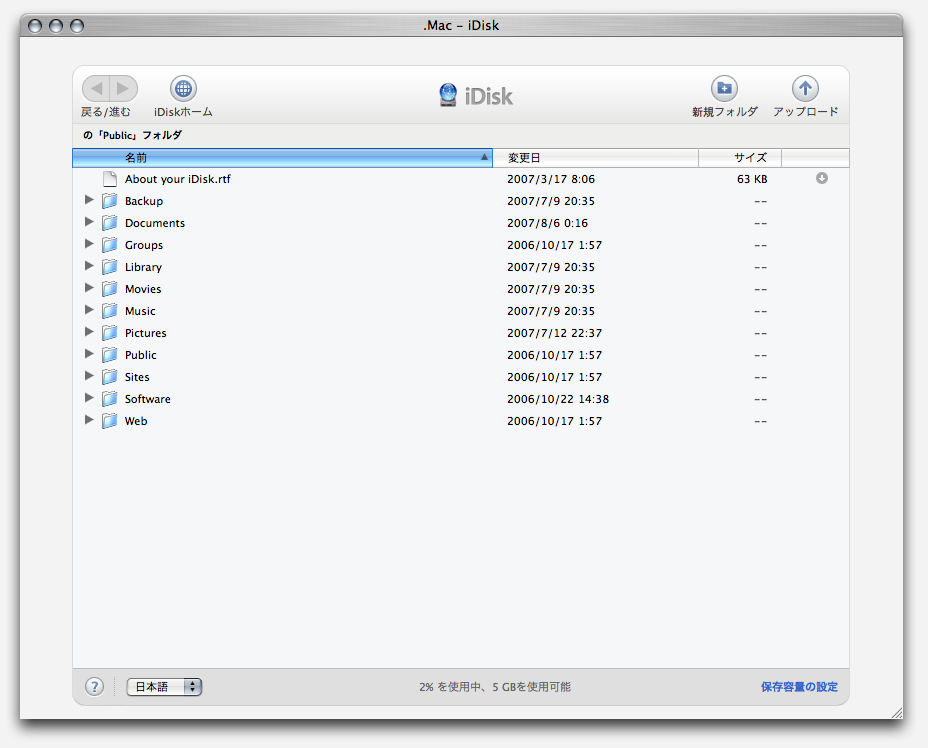
Task: Expand the Documents folder triangle
Action: pos(89,222)
